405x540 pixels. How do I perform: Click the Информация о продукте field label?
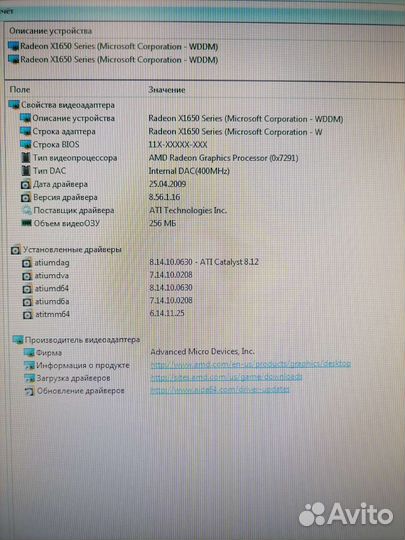[83, 365]
